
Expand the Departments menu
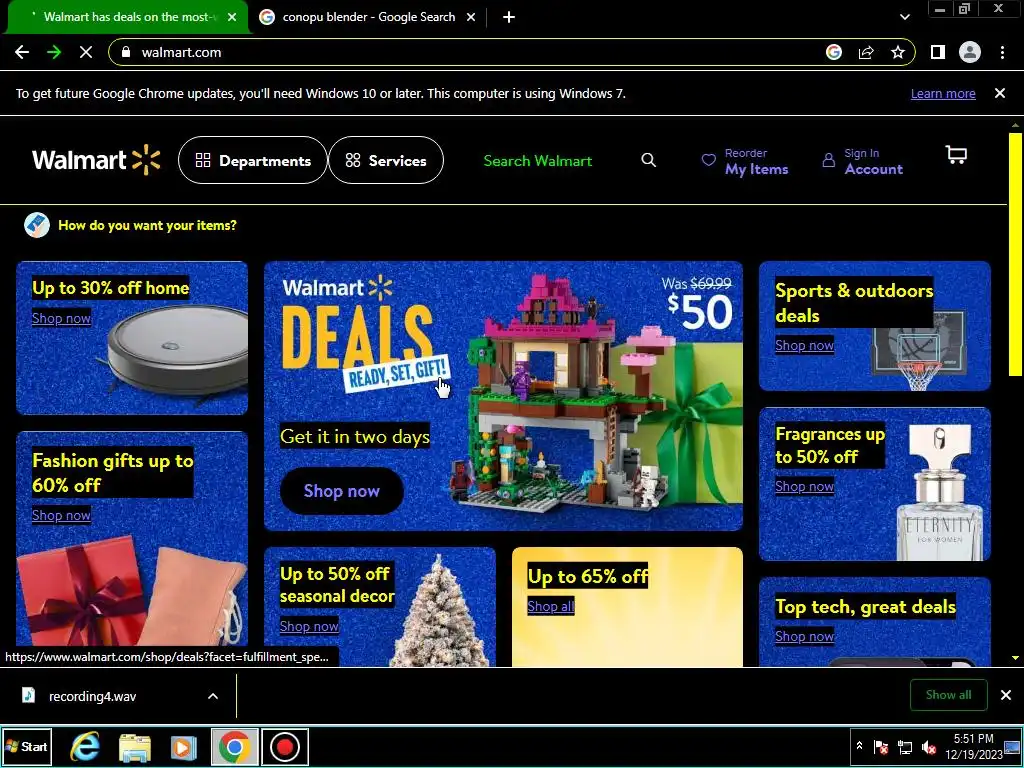[253, 160]
